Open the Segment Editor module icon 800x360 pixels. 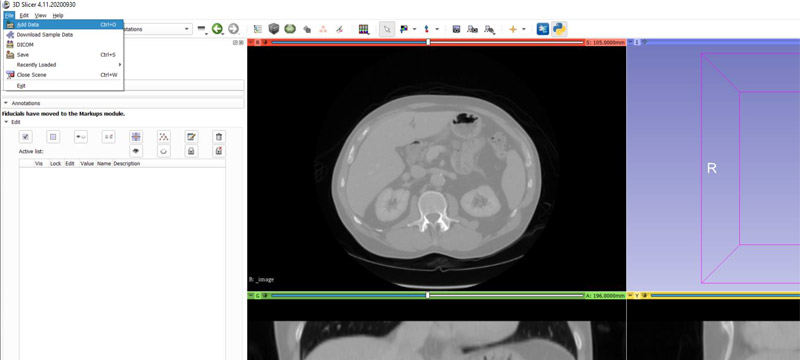(x=339, y=29)
